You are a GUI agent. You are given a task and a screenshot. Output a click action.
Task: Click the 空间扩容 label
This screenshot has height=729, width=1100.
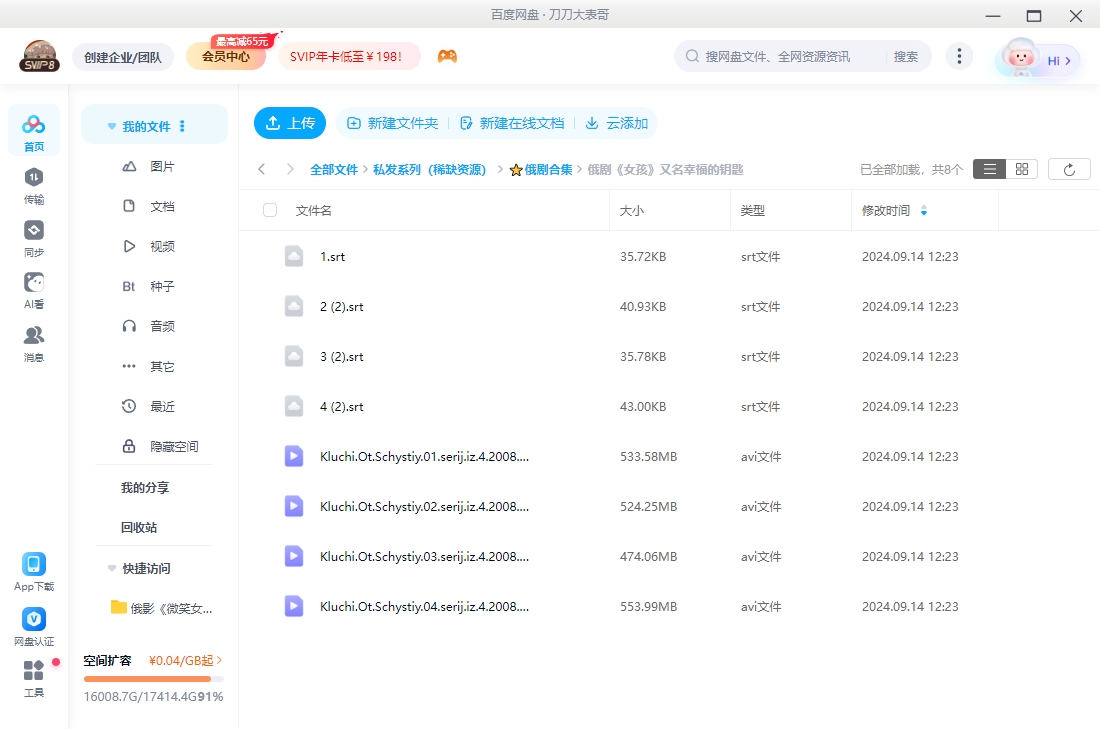(x=107, y=661)
